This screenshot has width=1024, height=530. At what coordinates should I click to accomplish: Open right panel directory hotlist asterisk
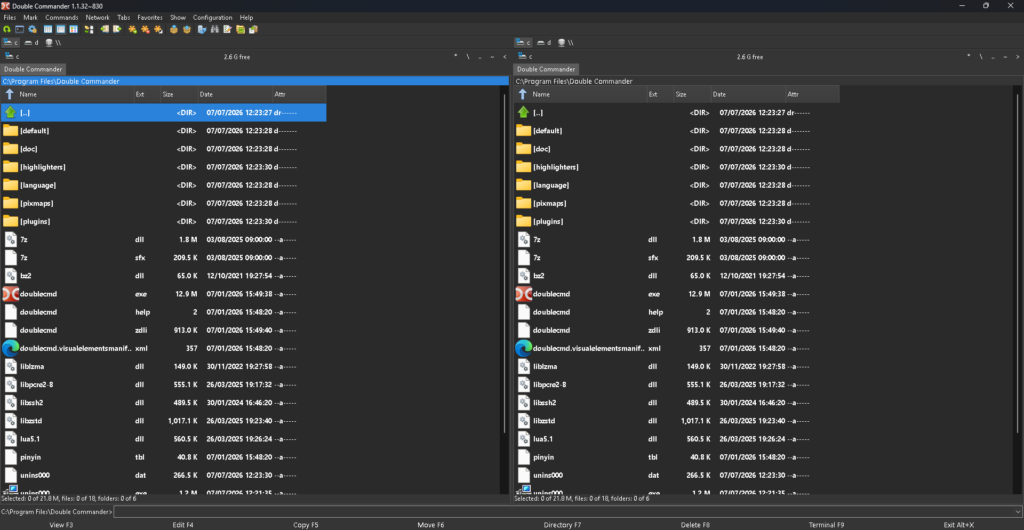[x=969, y=57]
